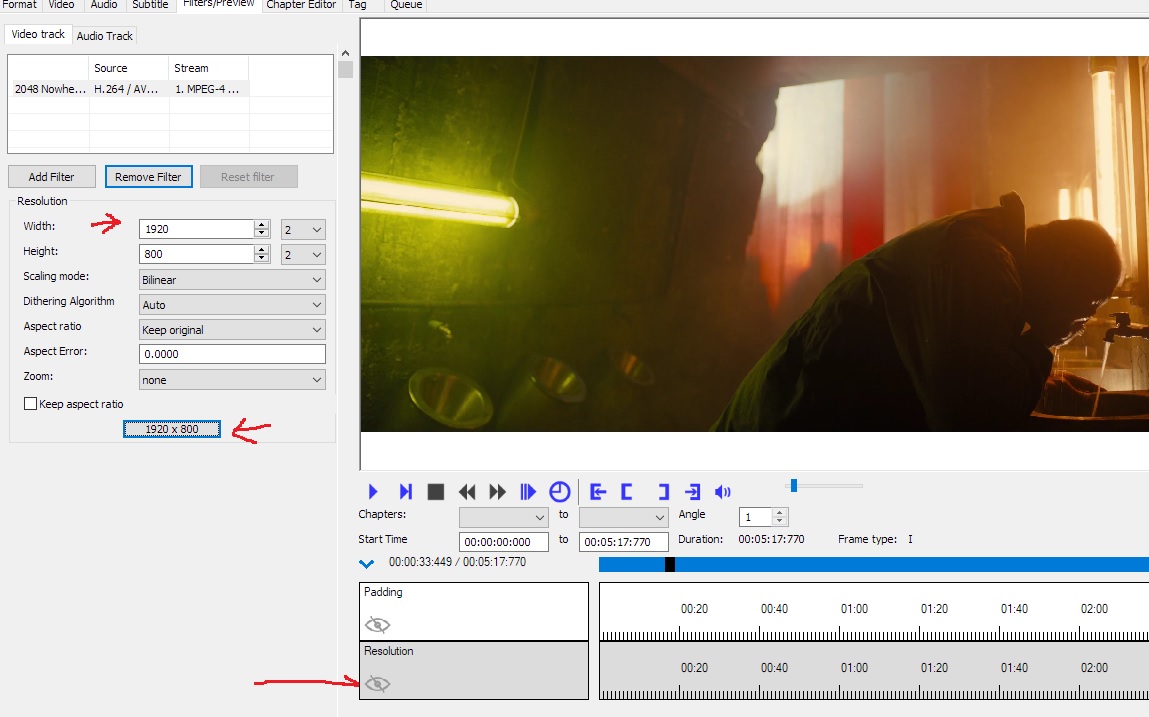Image resolution: width=1149 pixels, height=717 pixels.
Task: Increase Height with the stepper arrows
Action: [262, 250]
